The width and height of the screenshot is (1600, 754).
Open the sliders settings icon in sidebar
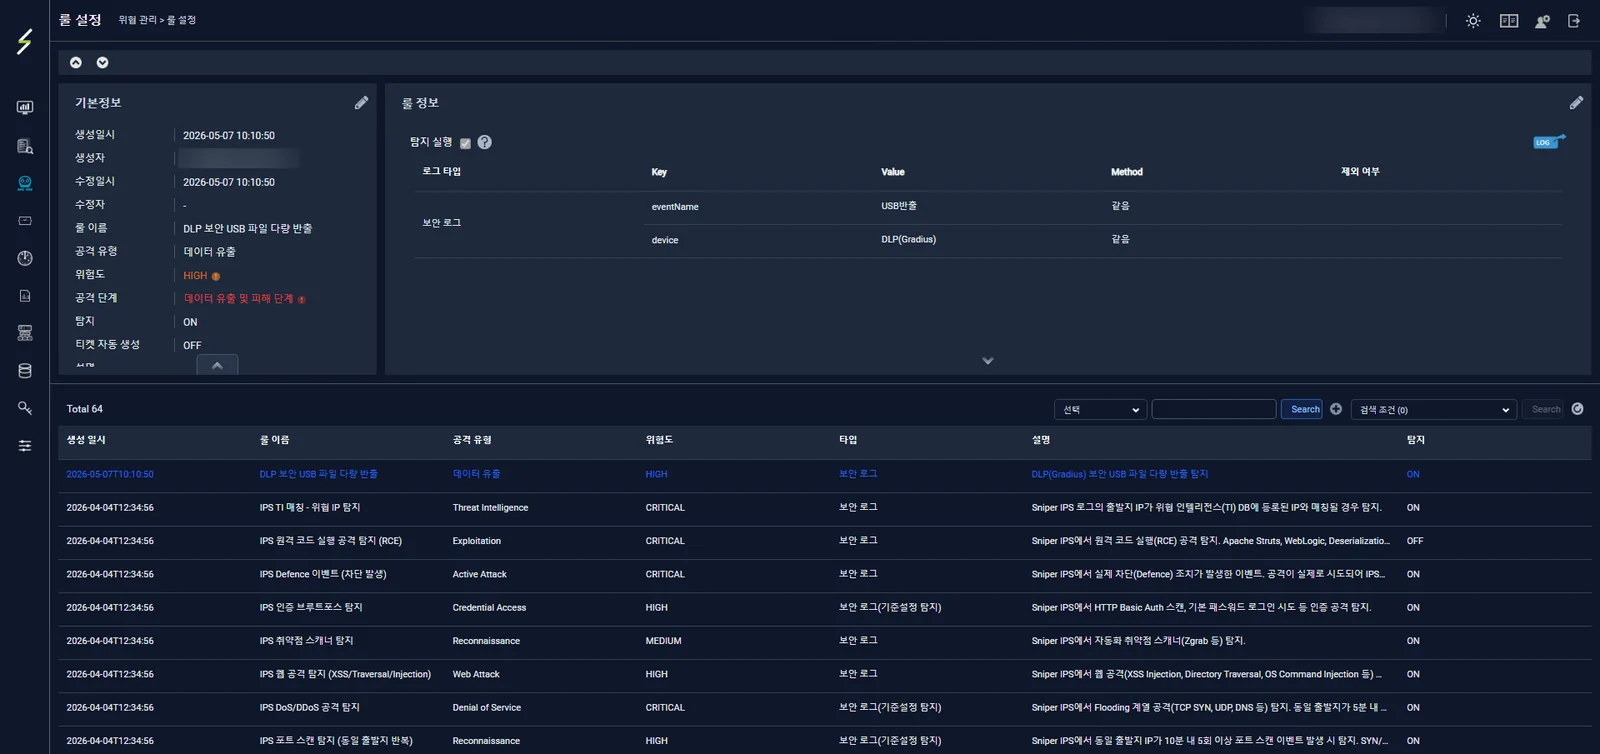(25, 446)
